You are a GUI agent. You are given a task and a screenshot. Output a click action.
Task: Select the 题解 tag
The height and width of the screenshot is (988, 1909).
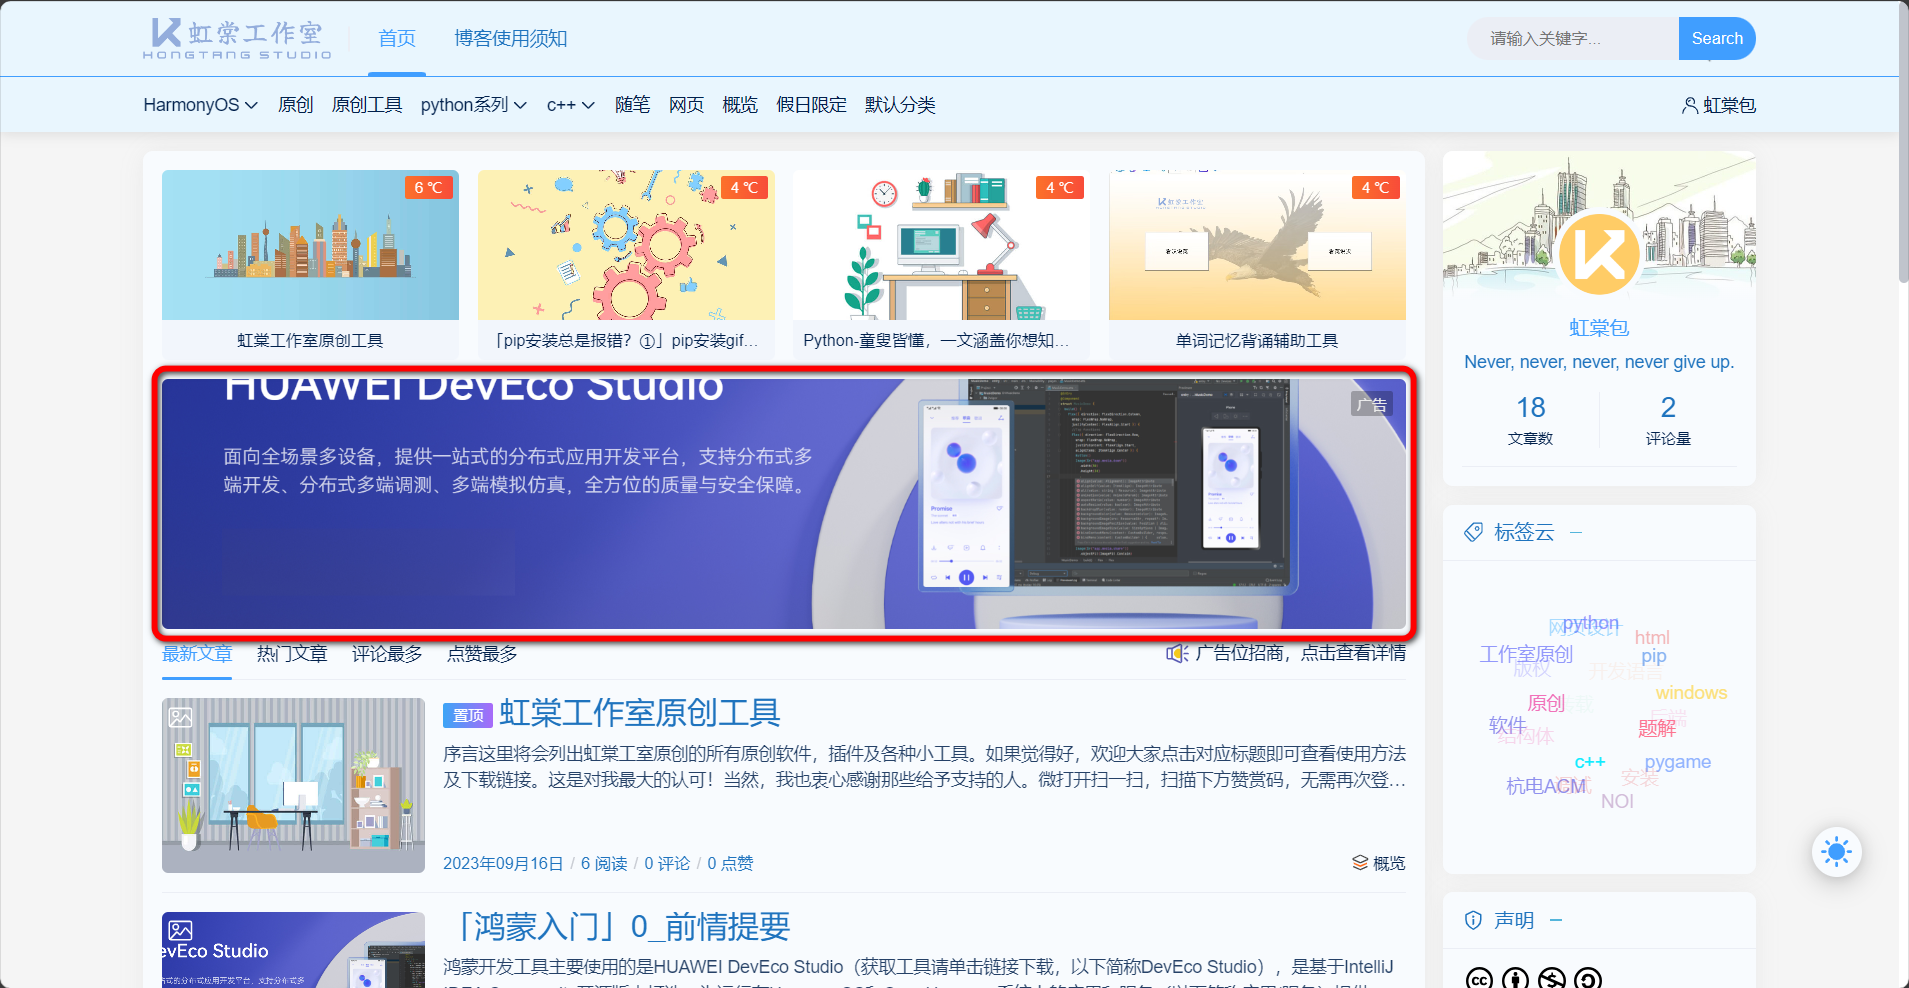pos(1657,728)
